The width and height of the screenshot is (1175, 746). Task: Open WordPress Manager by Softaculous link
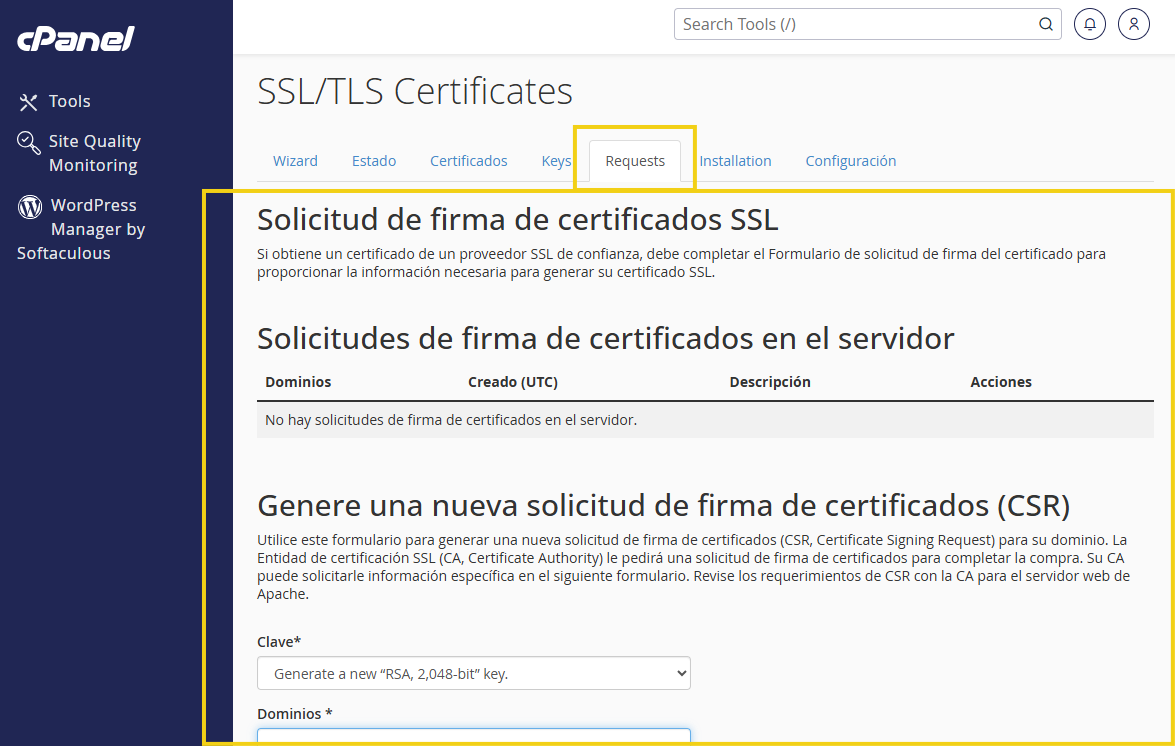[81, 229]
